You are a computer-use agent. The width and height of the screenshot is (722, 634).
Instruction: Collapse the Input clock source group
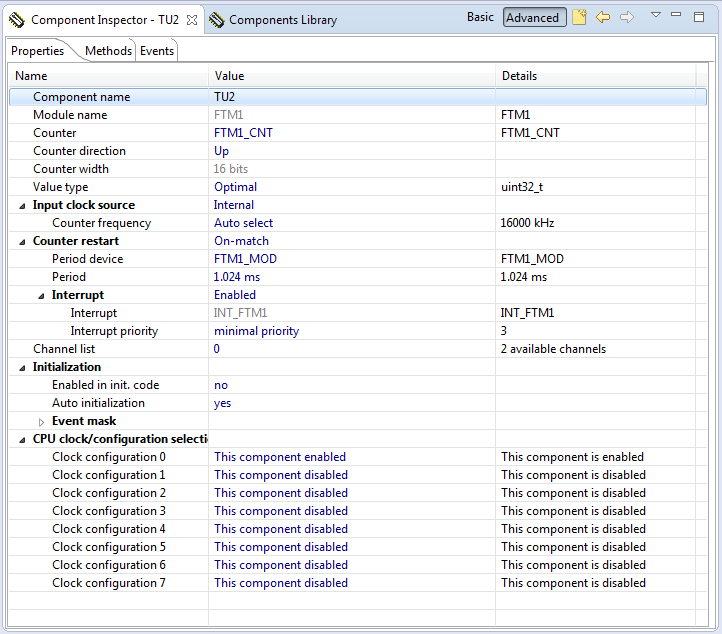pos(23,205)
